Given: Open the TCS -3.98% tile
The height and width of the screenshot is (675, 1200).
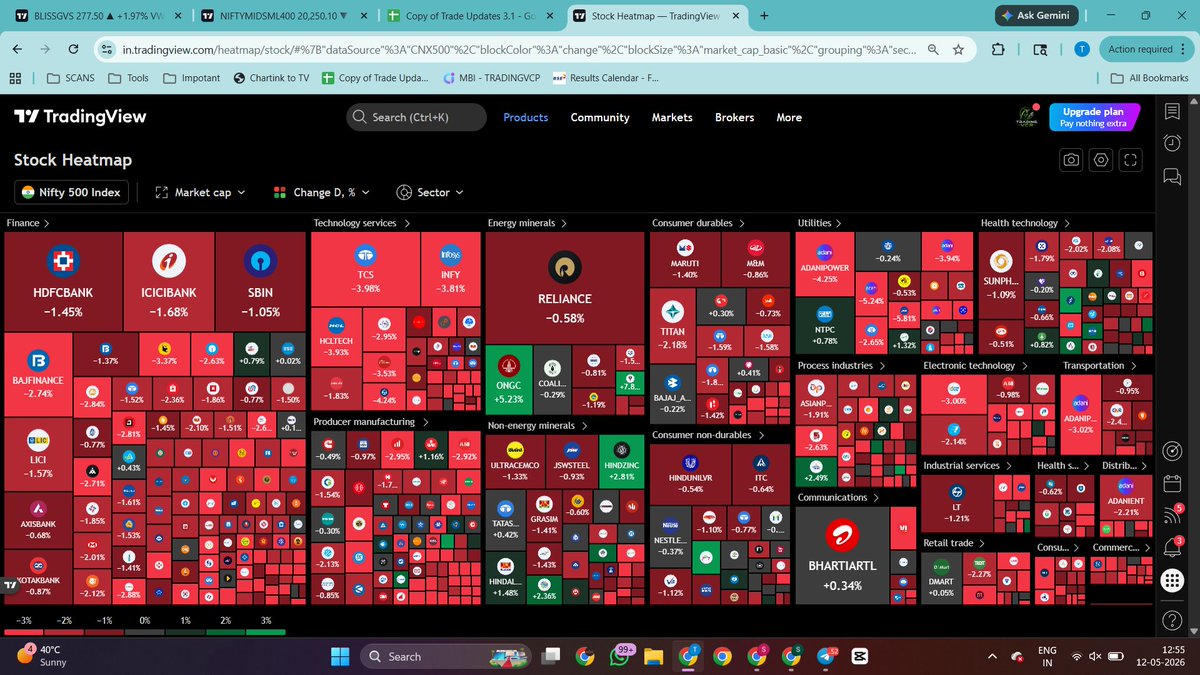Looking at the screenshot, I should pyautogui.click(x=365, y=270).
